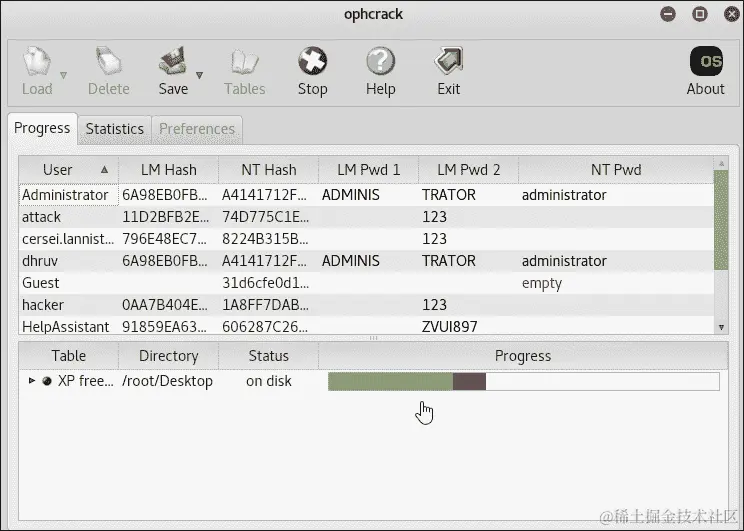The height and width of the screenshot is (531, 744).
Task: Stop the cracking process
Action: [312, 61]
